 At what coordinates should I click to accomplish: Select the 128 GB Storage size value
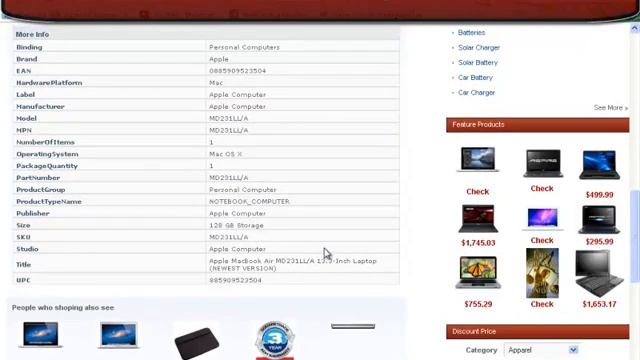236,225
